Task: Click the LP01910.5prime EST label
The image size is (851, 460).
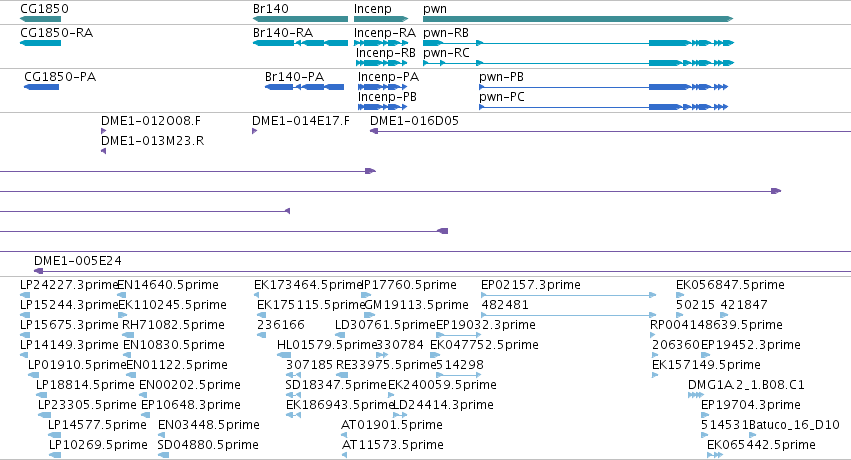Action: 77,365
